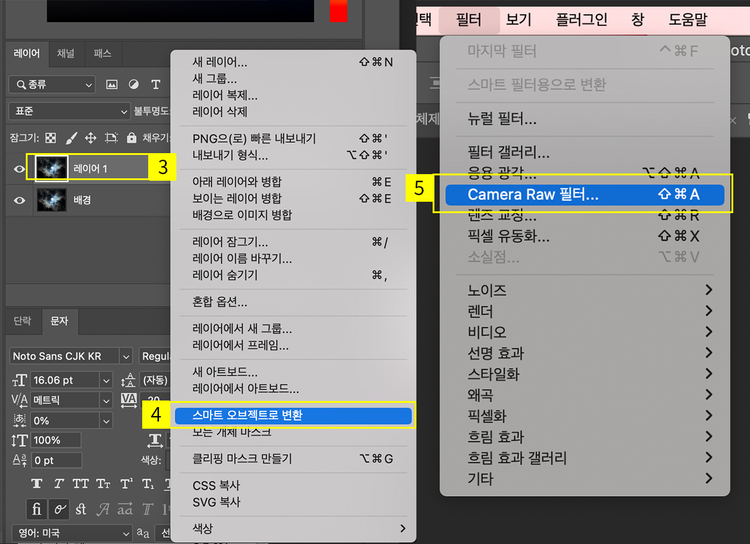
Task: Click the font size icon beside 16.06 pt
Action: point(20,380)
